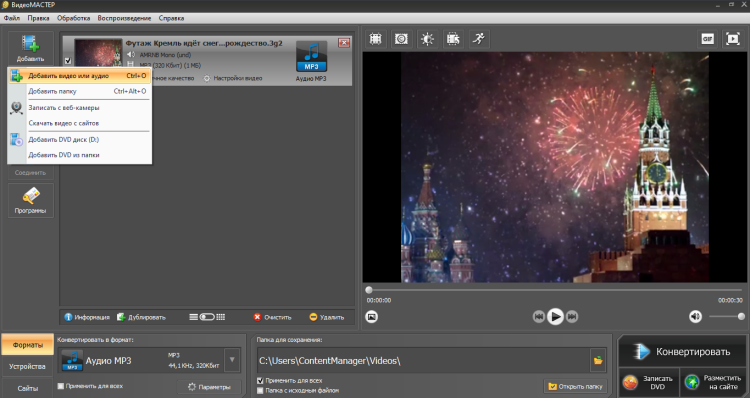This screenshot has width=750, height=398.
Task: Click the video file thumbnail in list
Action: (98, 54)
